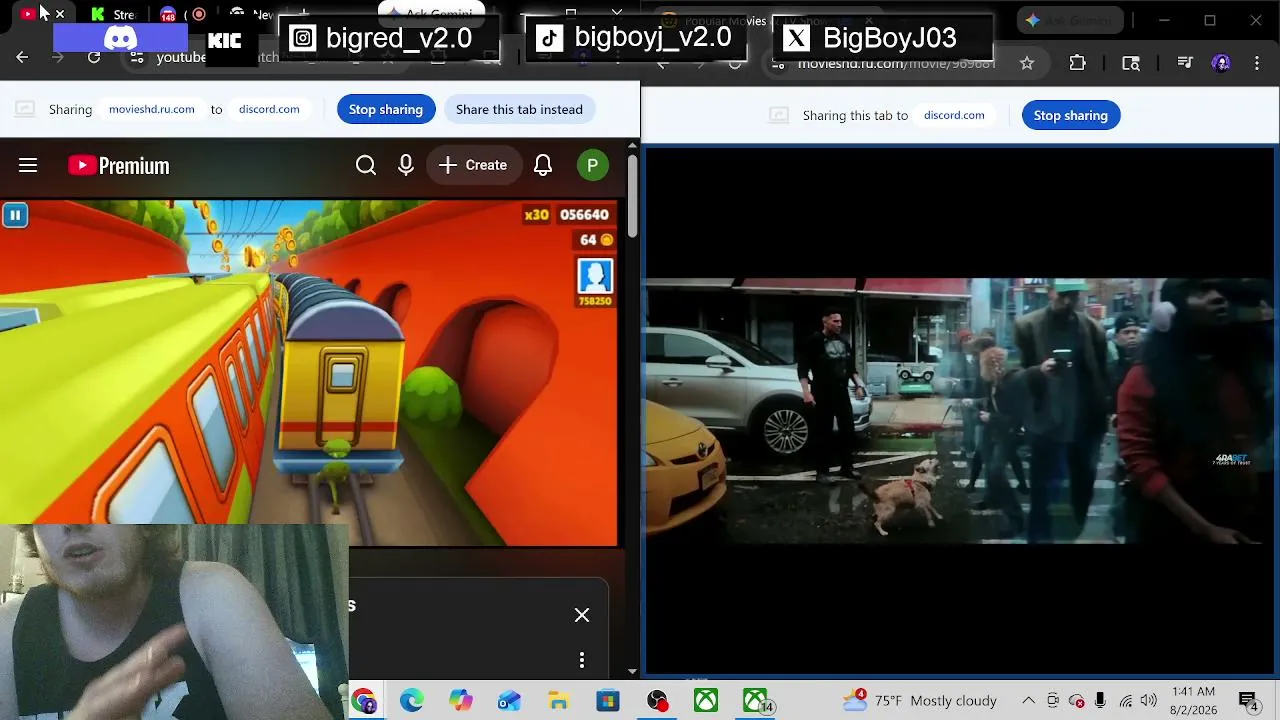Stop sharing in the right browser window
This screenshot has height=720, width=1280.
1071,115
